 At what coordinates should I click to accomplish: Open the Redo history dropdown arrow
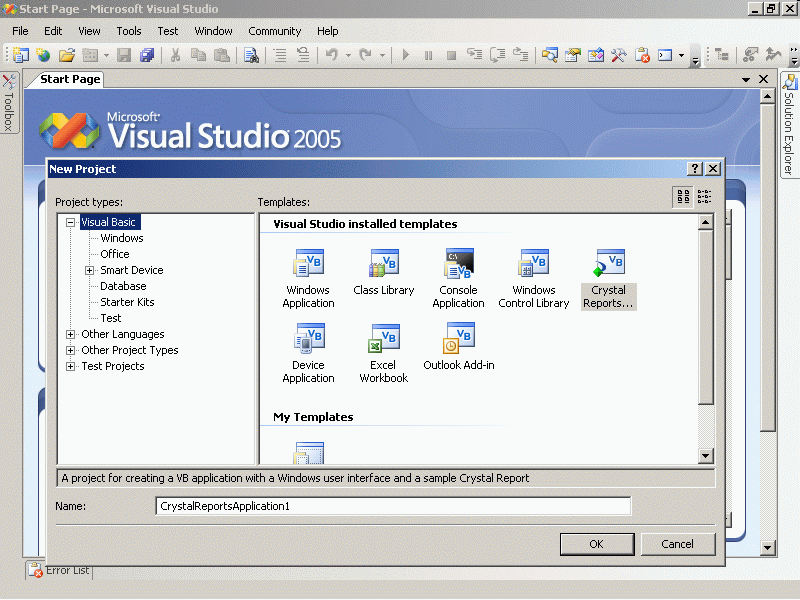coord(382,55)
